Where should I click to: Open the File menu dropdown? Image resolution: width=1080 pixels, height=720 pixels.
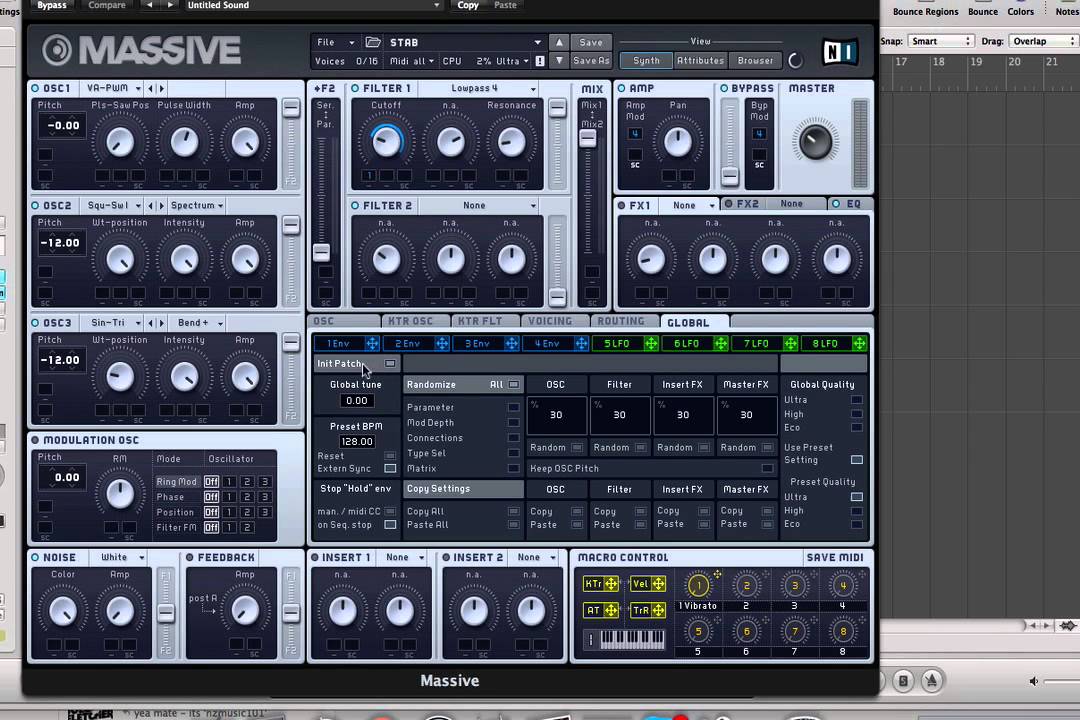(335, 43)
